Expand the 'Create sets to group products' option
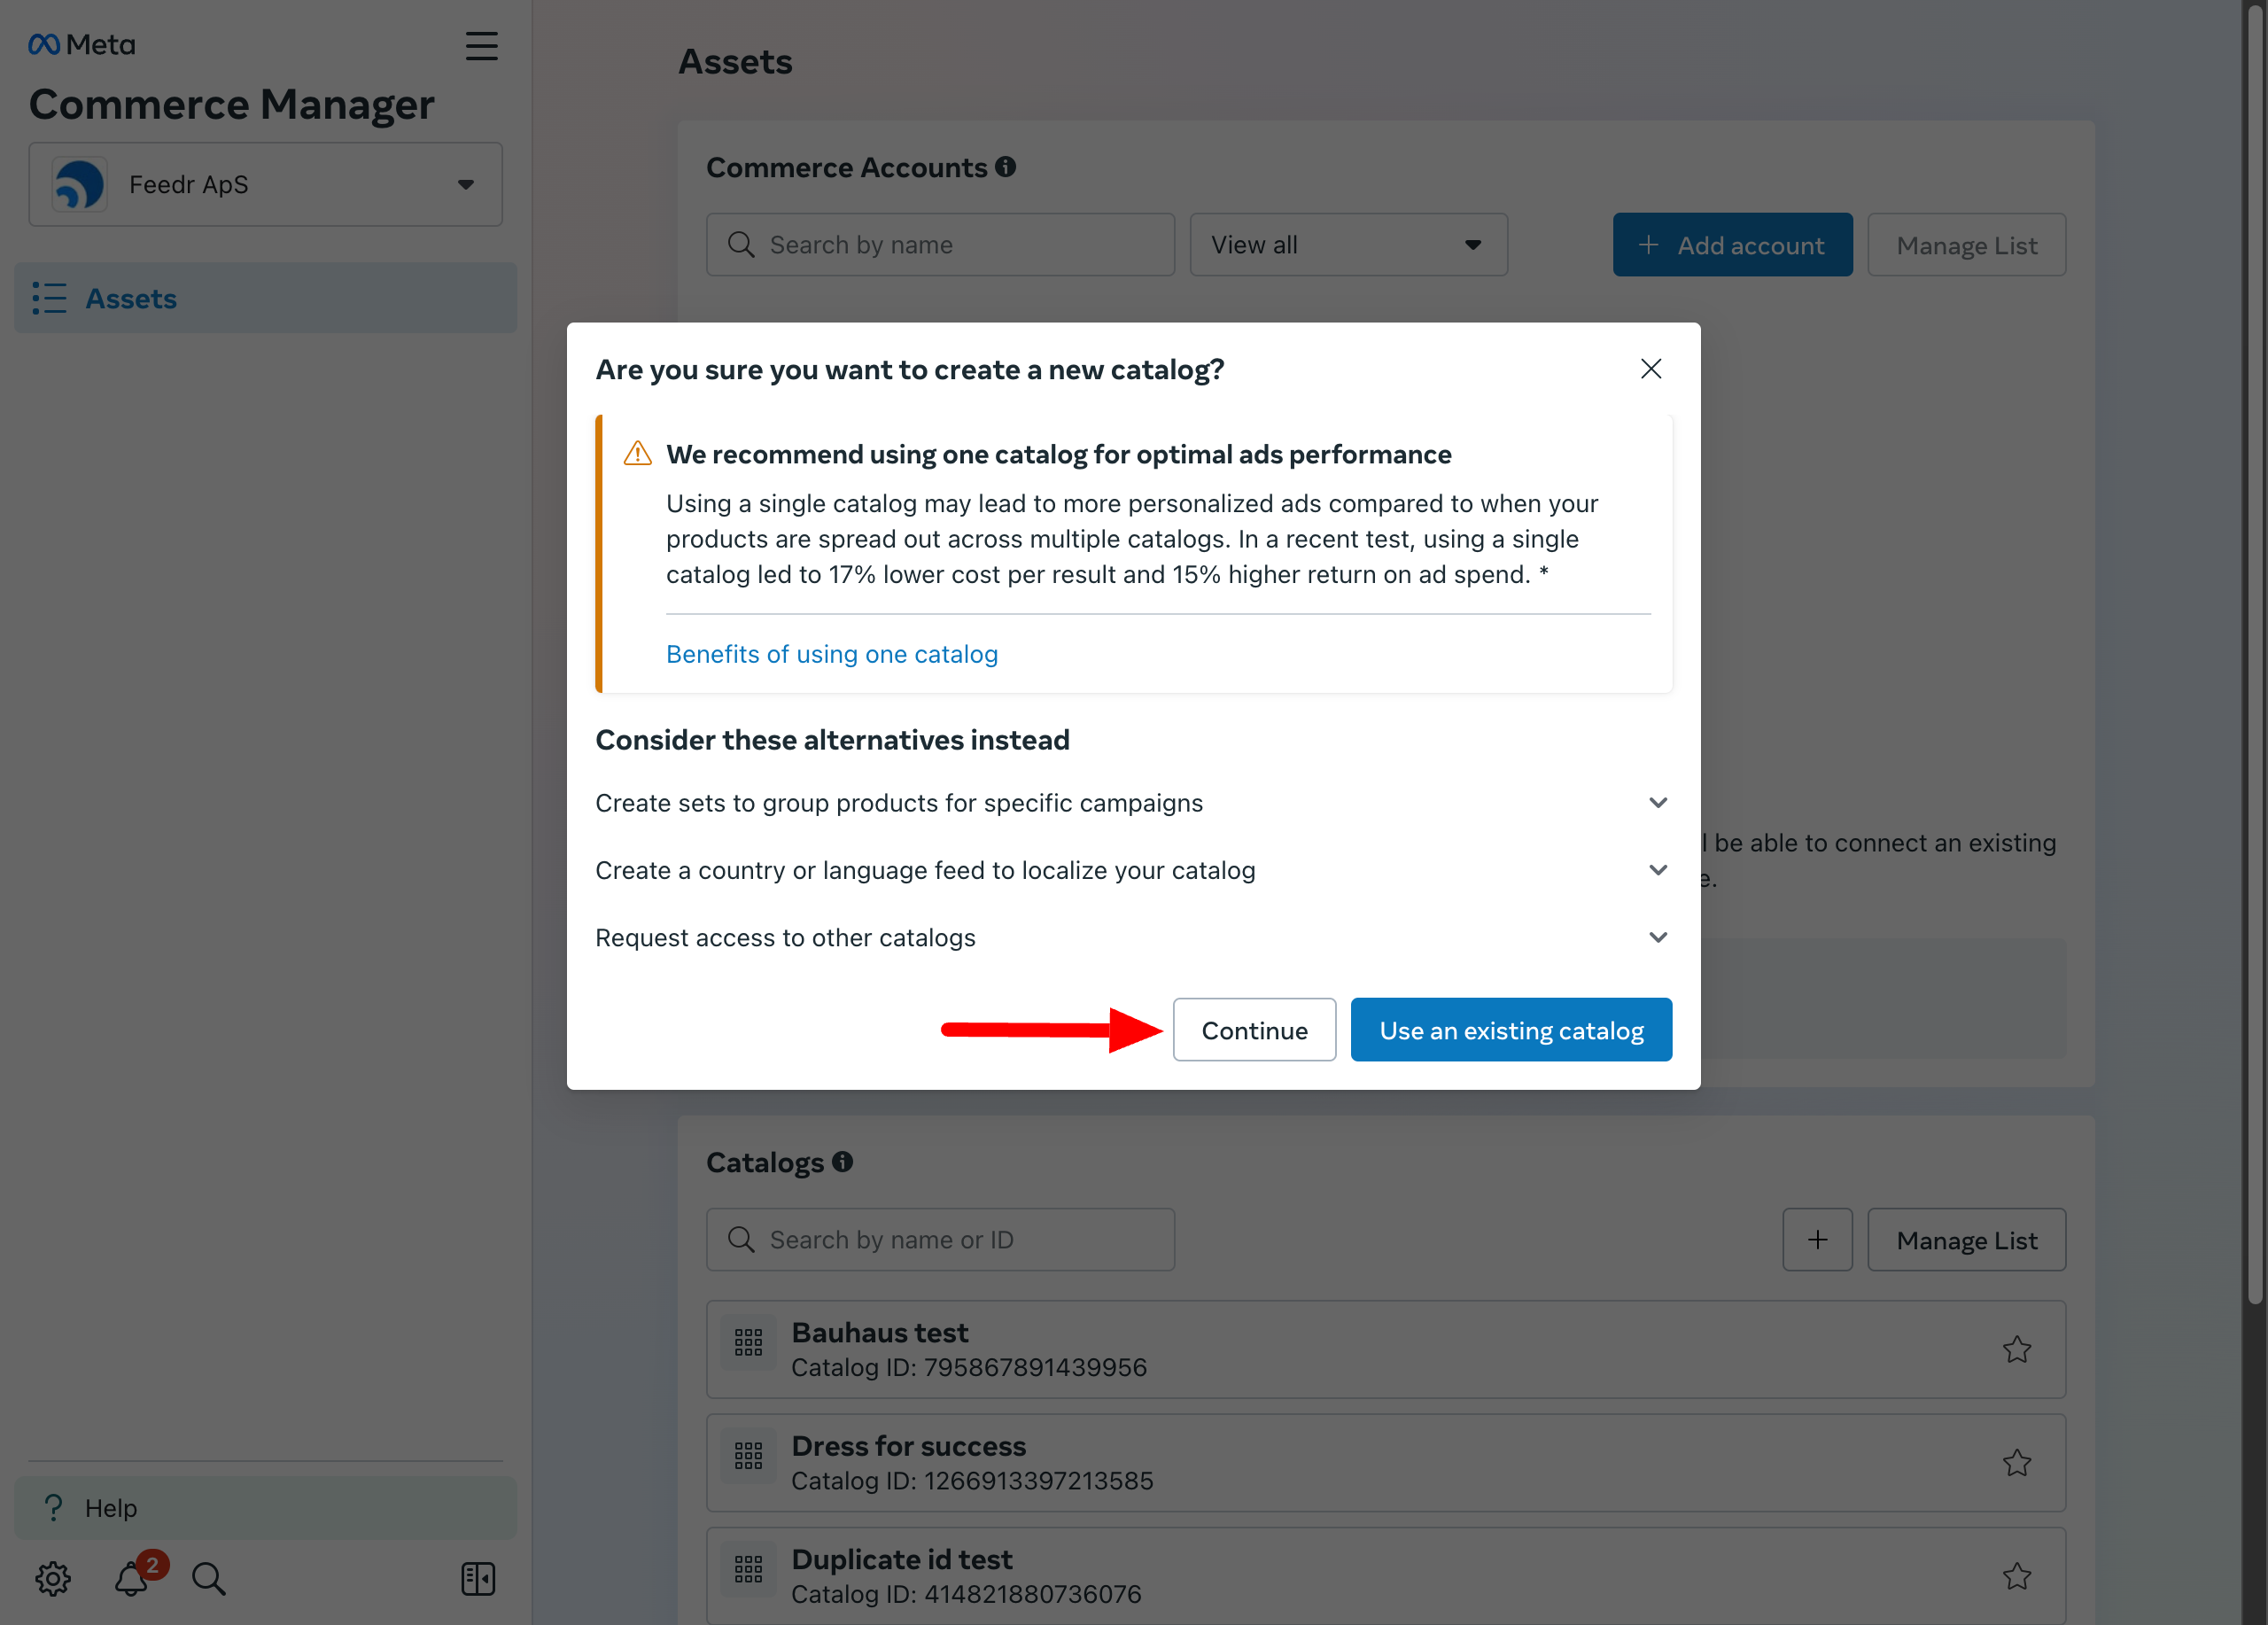Image resolution: width=2268 pixels, height=1625 pixels. point(1652,802)
